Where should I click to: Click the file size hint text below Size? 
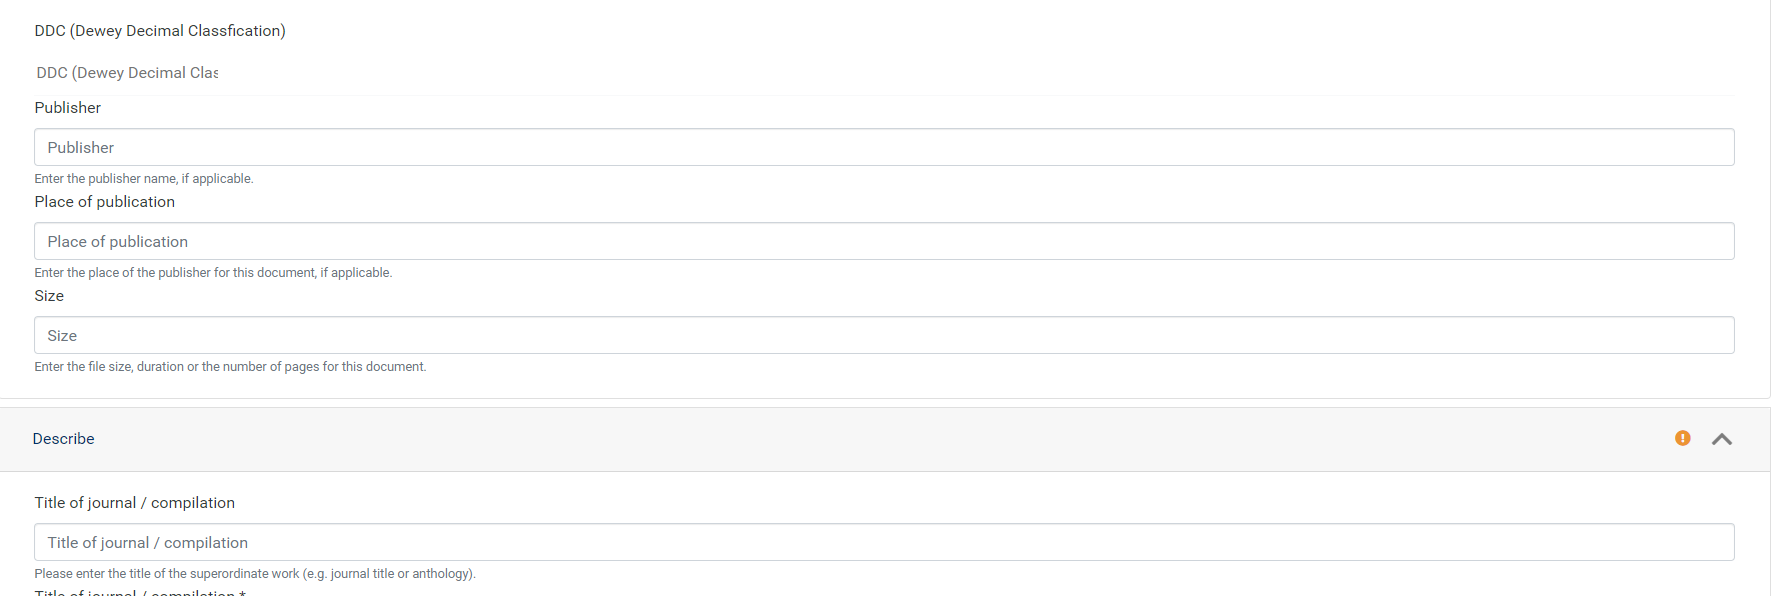pyautogui.click(x=229, y=366)
